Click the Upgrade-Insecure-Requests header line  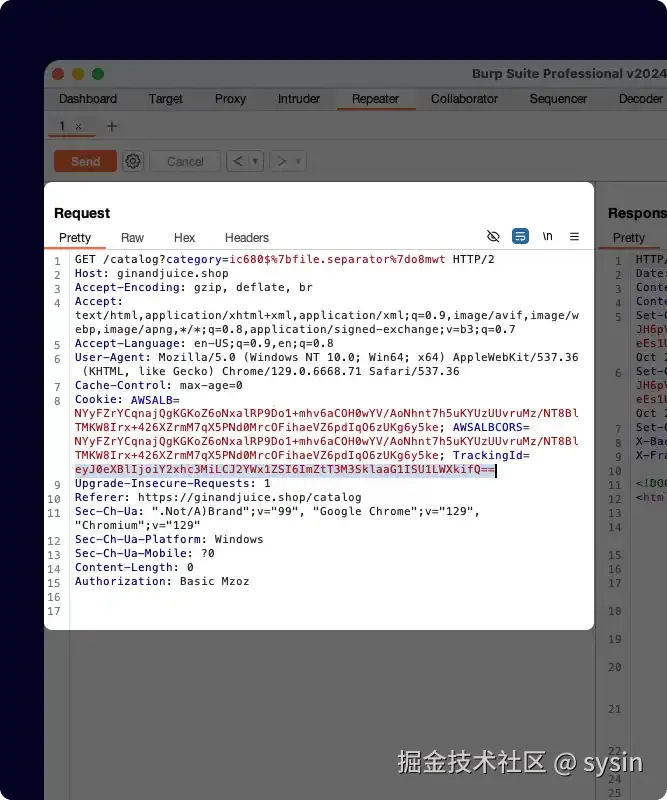tap(172, 483)
